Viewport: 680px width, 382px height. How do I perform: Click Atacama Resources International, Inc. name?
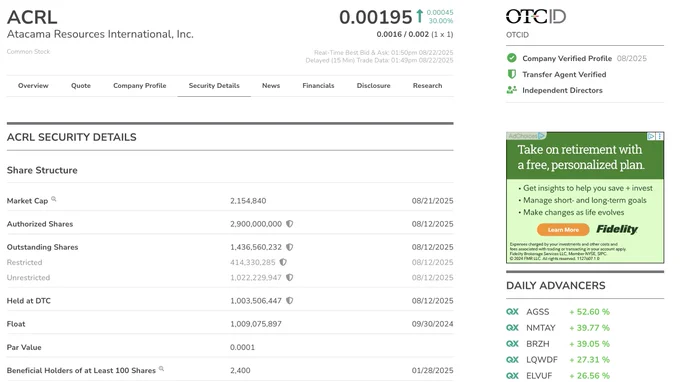point(100,34)
